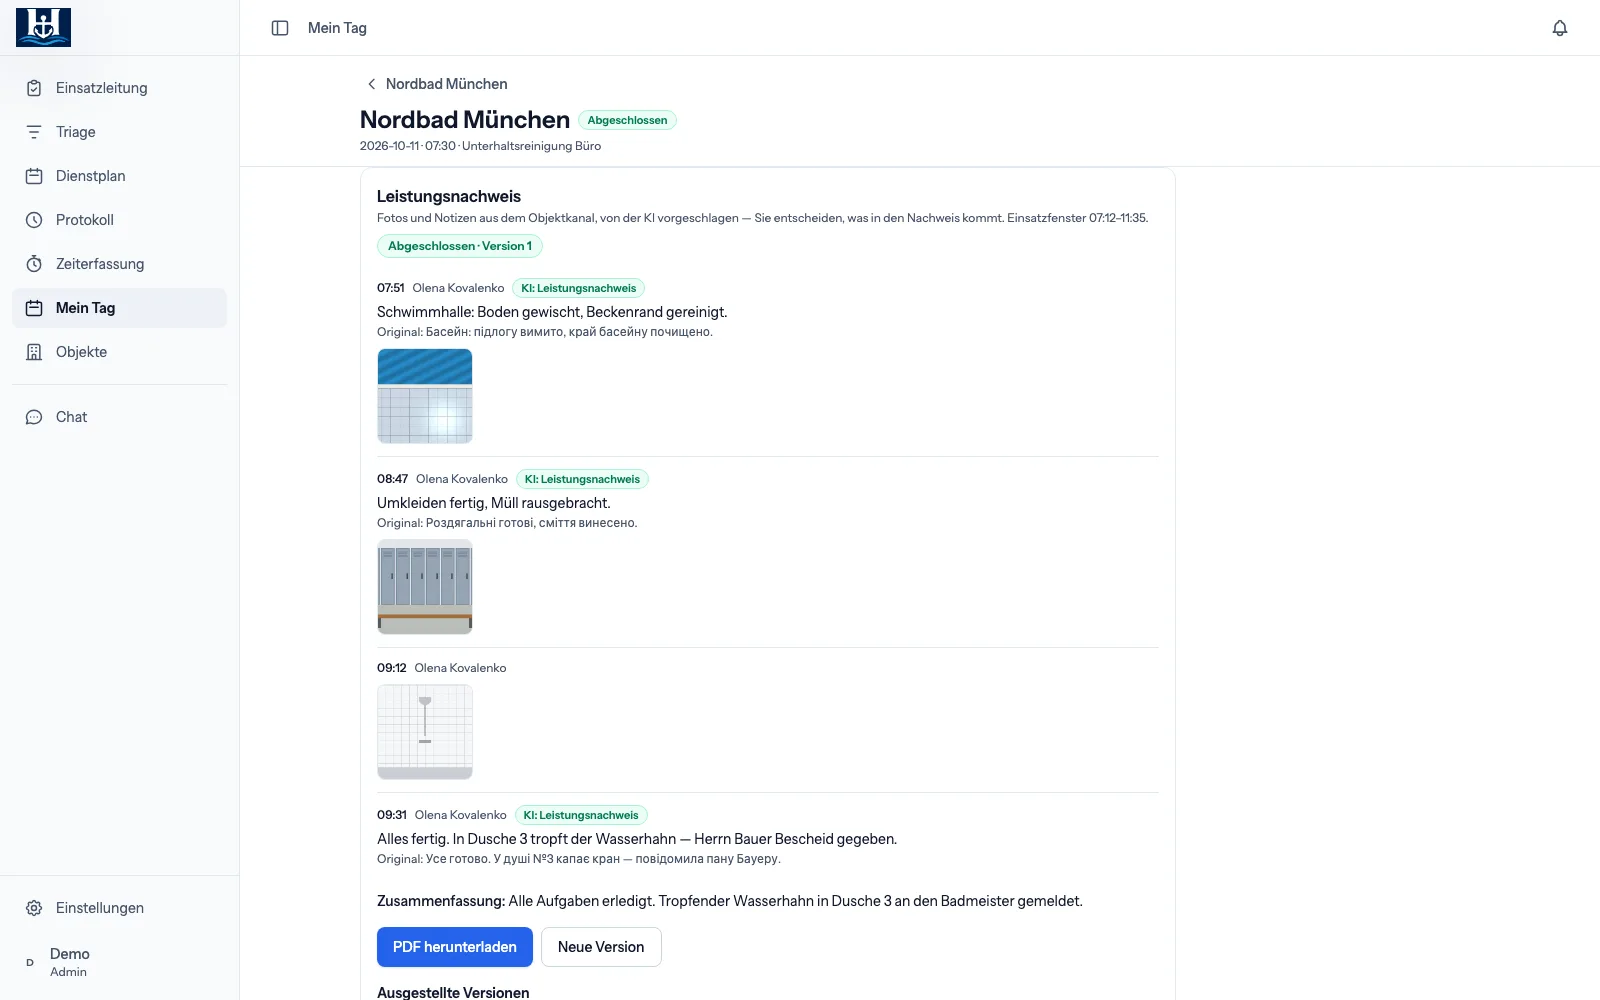1600x1000 pixels.
Task: Click the 'Schwimmhalle: Boden gewischt' note text
Action: [x=552, y=312]
